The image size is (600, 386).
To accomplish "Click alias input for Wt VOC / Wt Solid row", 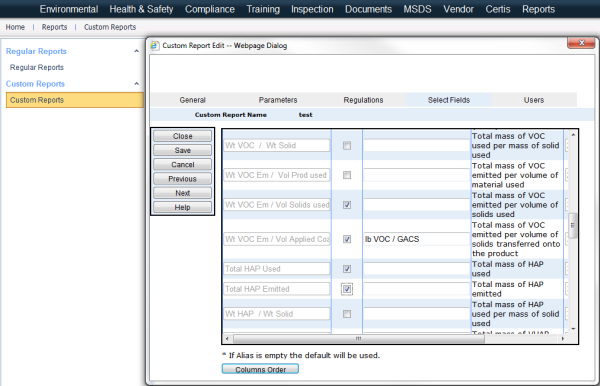I will coord(416,145).
